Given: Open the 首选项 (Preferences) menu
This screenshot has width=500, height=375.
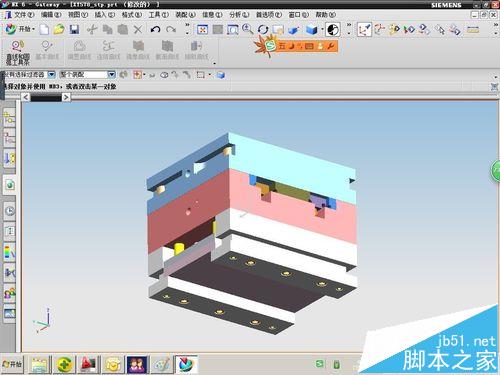Looking at the screenshot, I should [269, 15].
